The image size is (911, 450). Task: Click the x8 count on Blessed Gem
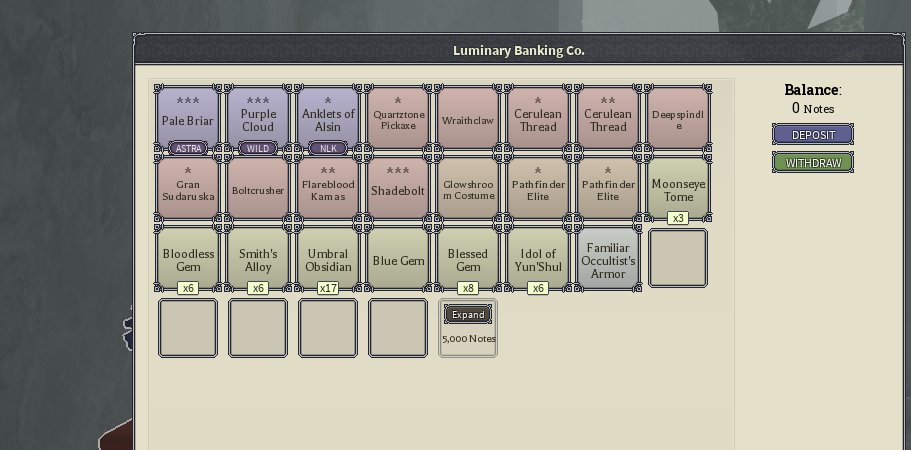(468, 288)
